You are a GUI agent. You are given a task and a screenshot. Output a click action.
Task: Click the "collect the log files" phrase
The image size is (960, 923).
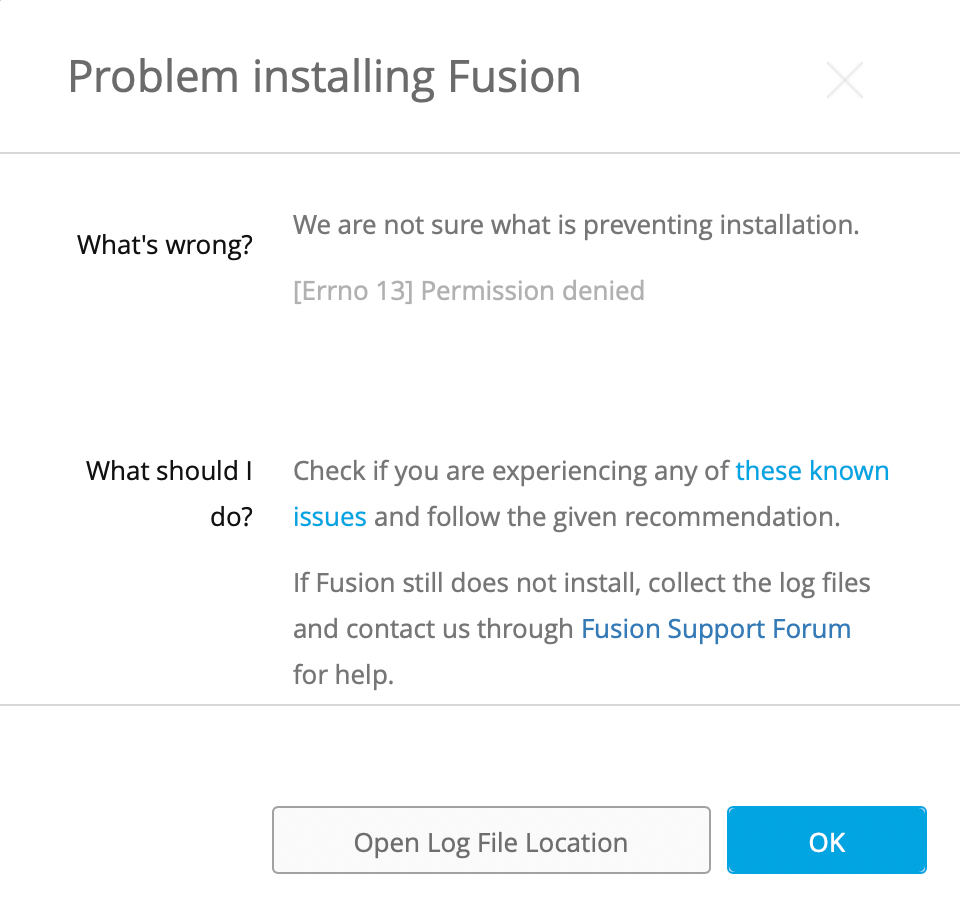click(759, 582)
